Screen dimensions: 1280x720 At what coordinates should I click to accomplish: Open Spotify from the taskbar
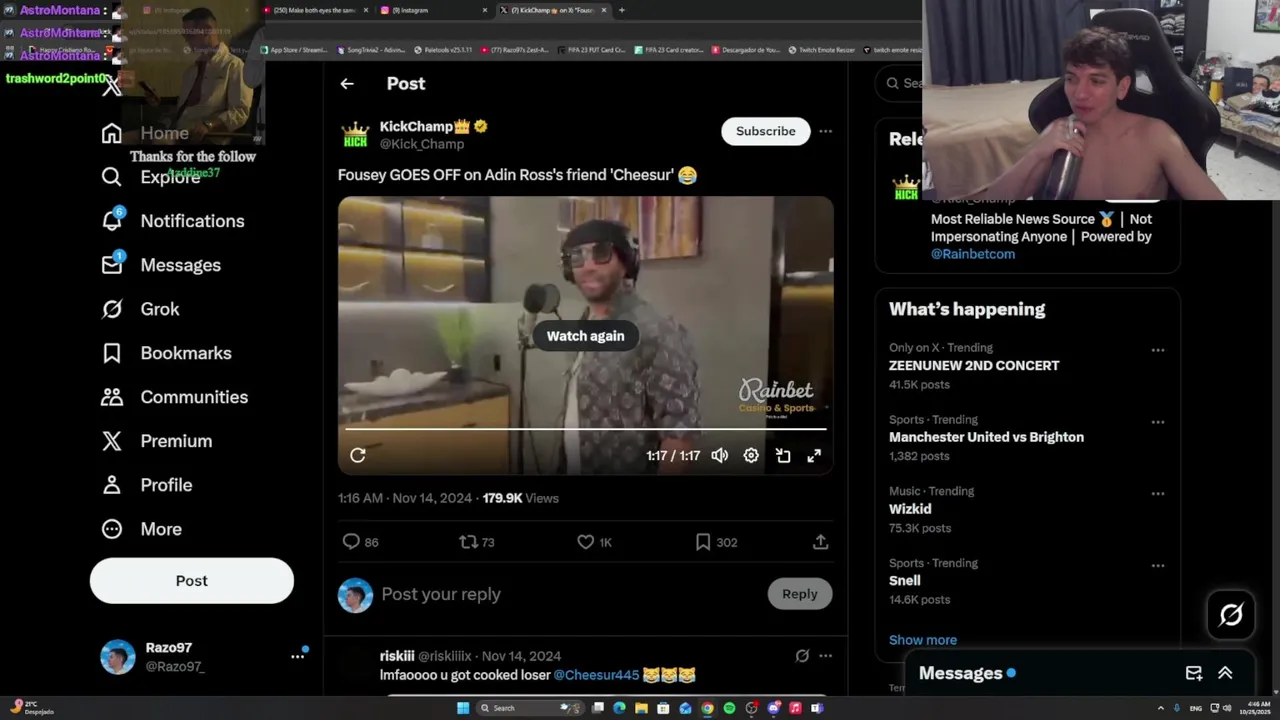729,708
